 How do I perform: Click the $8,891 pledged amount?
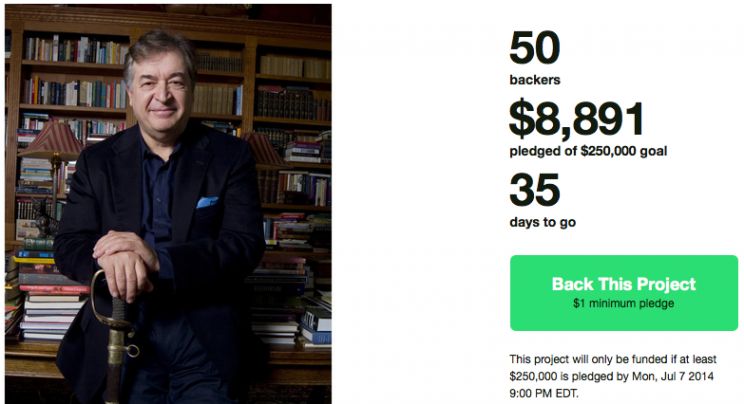tap(577, 118)
